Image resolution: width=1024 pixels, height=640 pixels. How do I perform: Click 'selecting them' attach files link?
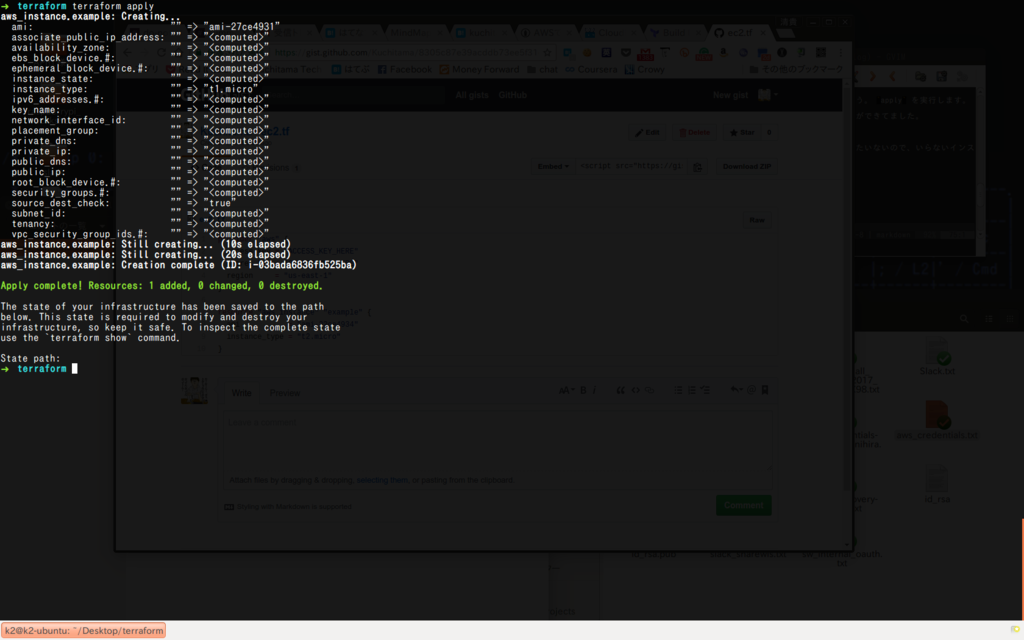(x=381, y=480)
